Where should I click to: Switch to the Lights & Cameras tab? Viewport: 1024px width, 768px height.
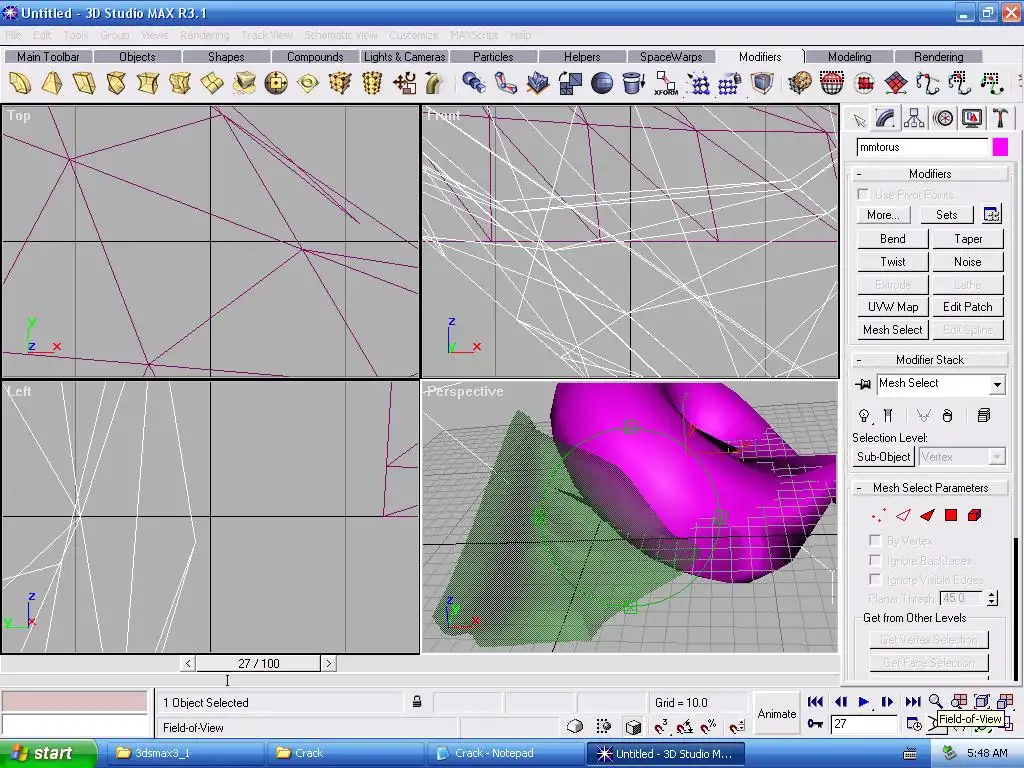404,57
